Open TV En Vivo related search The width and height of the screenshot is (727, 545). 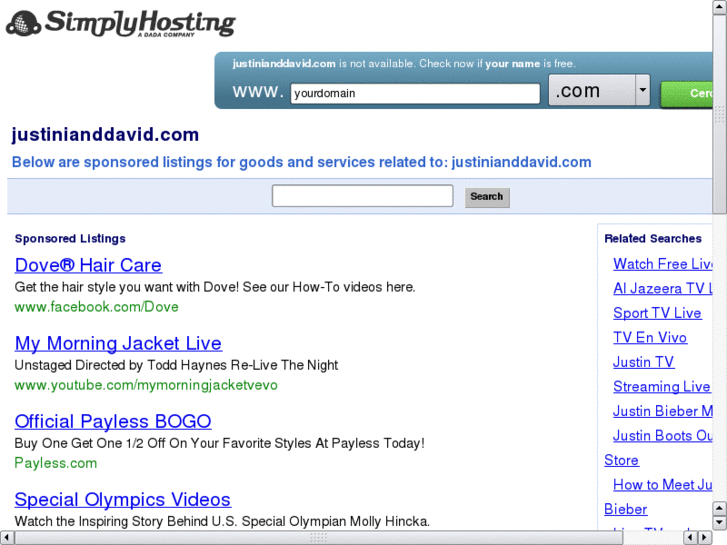[x=650, y=338]
